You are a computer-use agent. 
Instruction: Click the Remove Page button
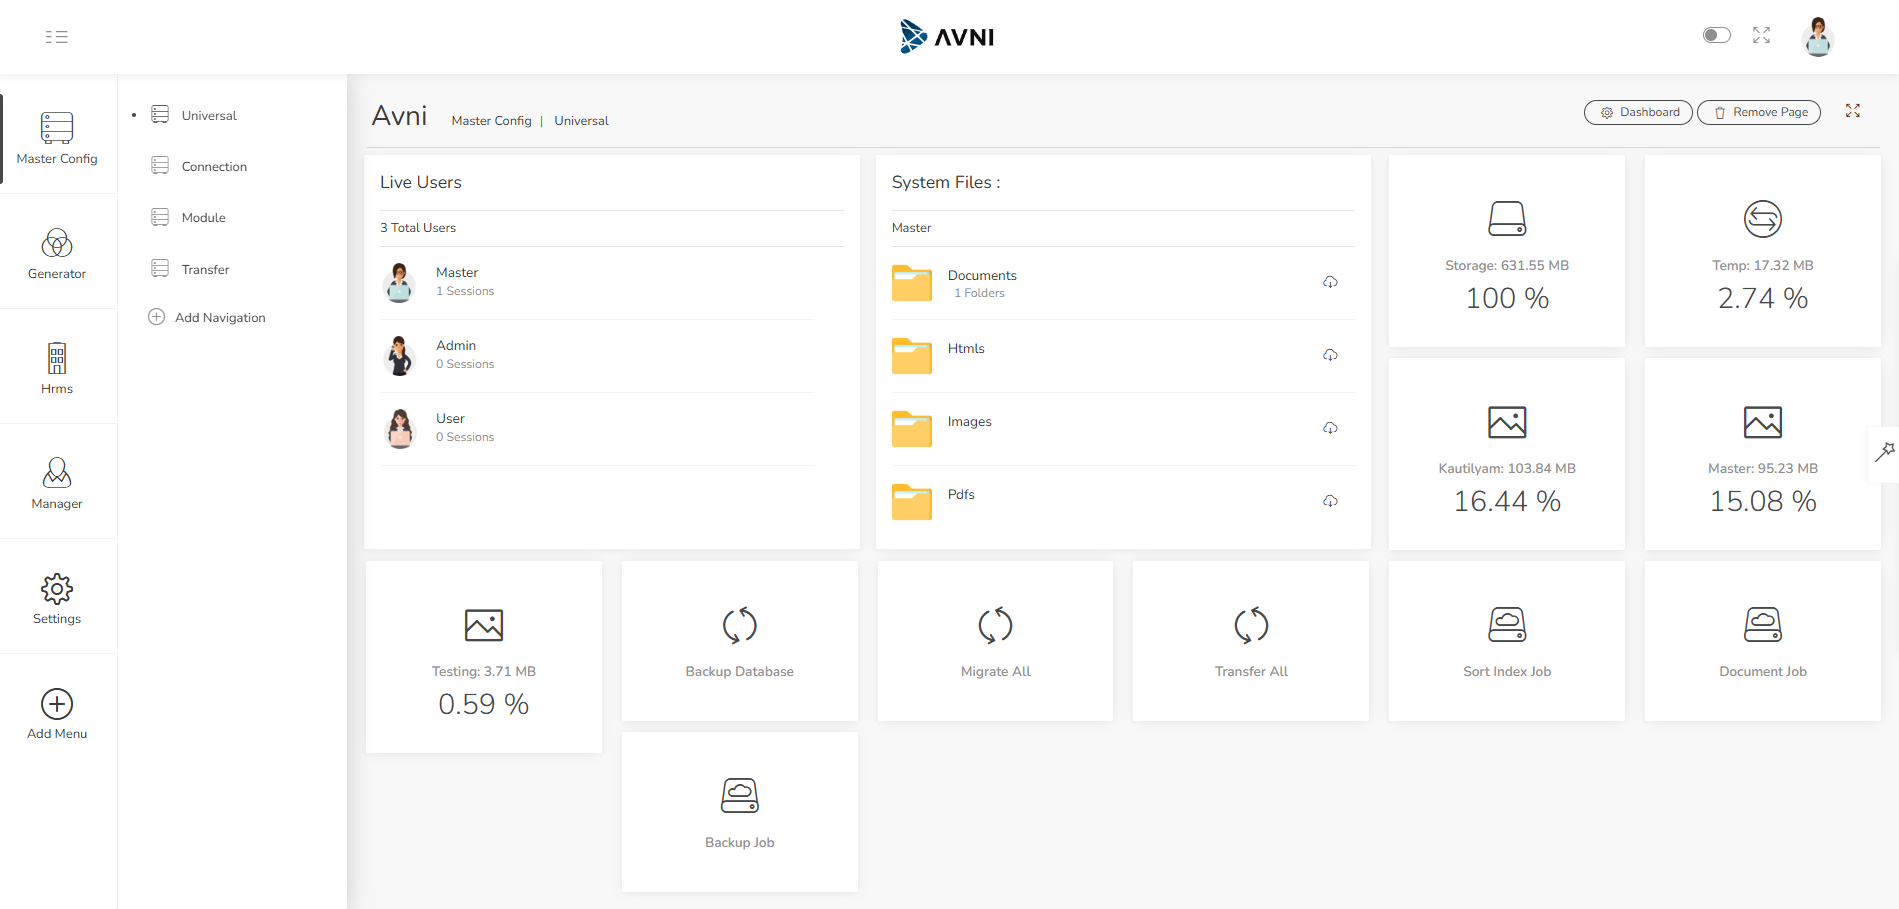point(1758,112)
